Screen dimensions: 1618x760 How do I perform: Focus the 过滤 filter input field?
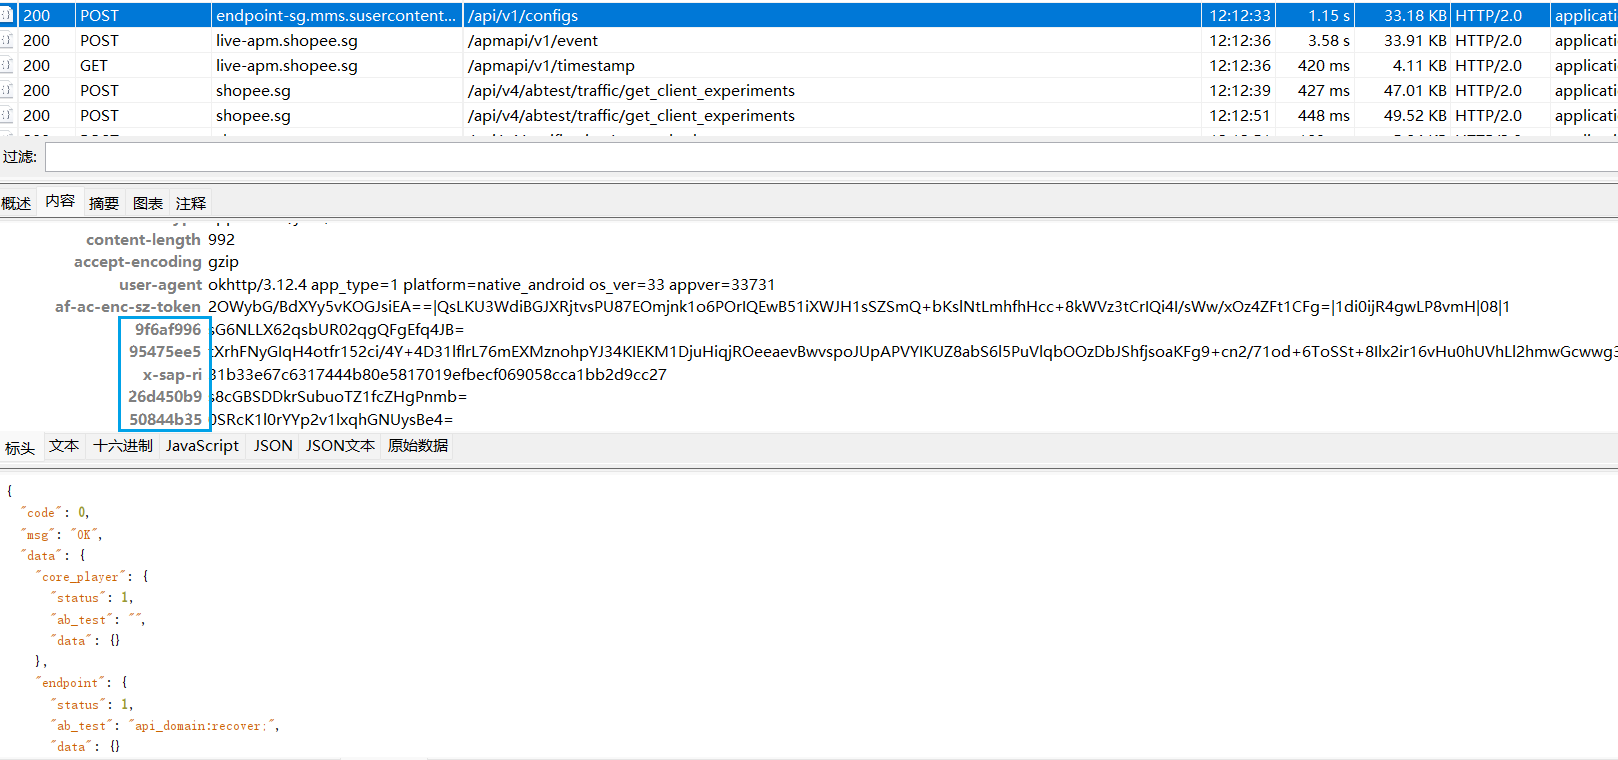pyautogui.click(x=831, y=157)
